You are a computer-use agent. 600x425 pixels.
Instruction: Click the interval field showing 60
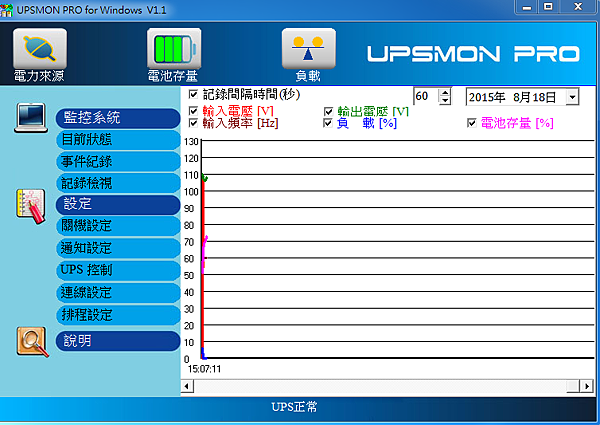click(x=426, y=96)
